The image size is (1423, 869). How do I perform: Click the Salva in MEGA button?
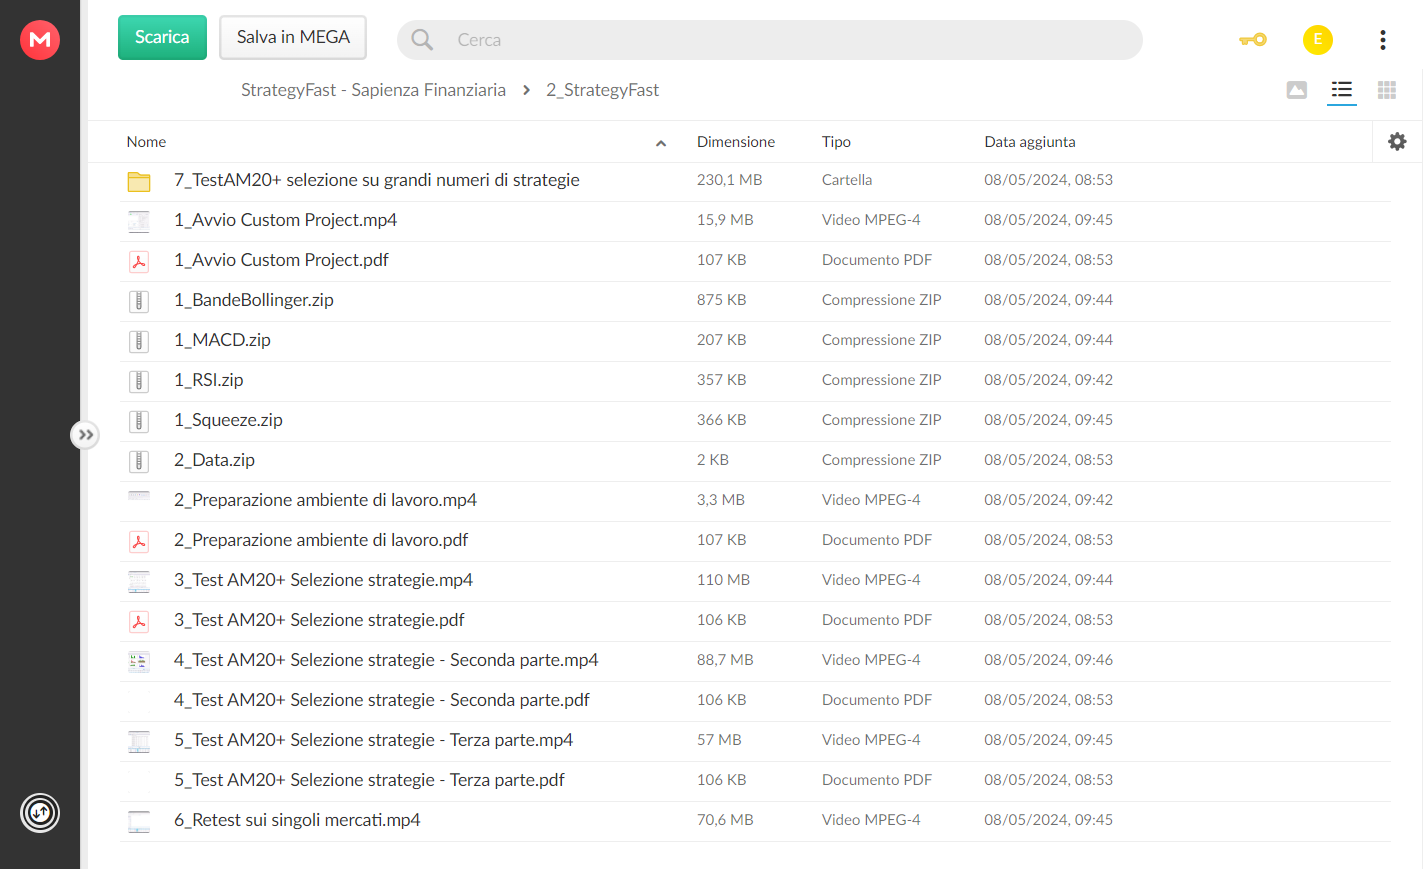coord(293,37)
